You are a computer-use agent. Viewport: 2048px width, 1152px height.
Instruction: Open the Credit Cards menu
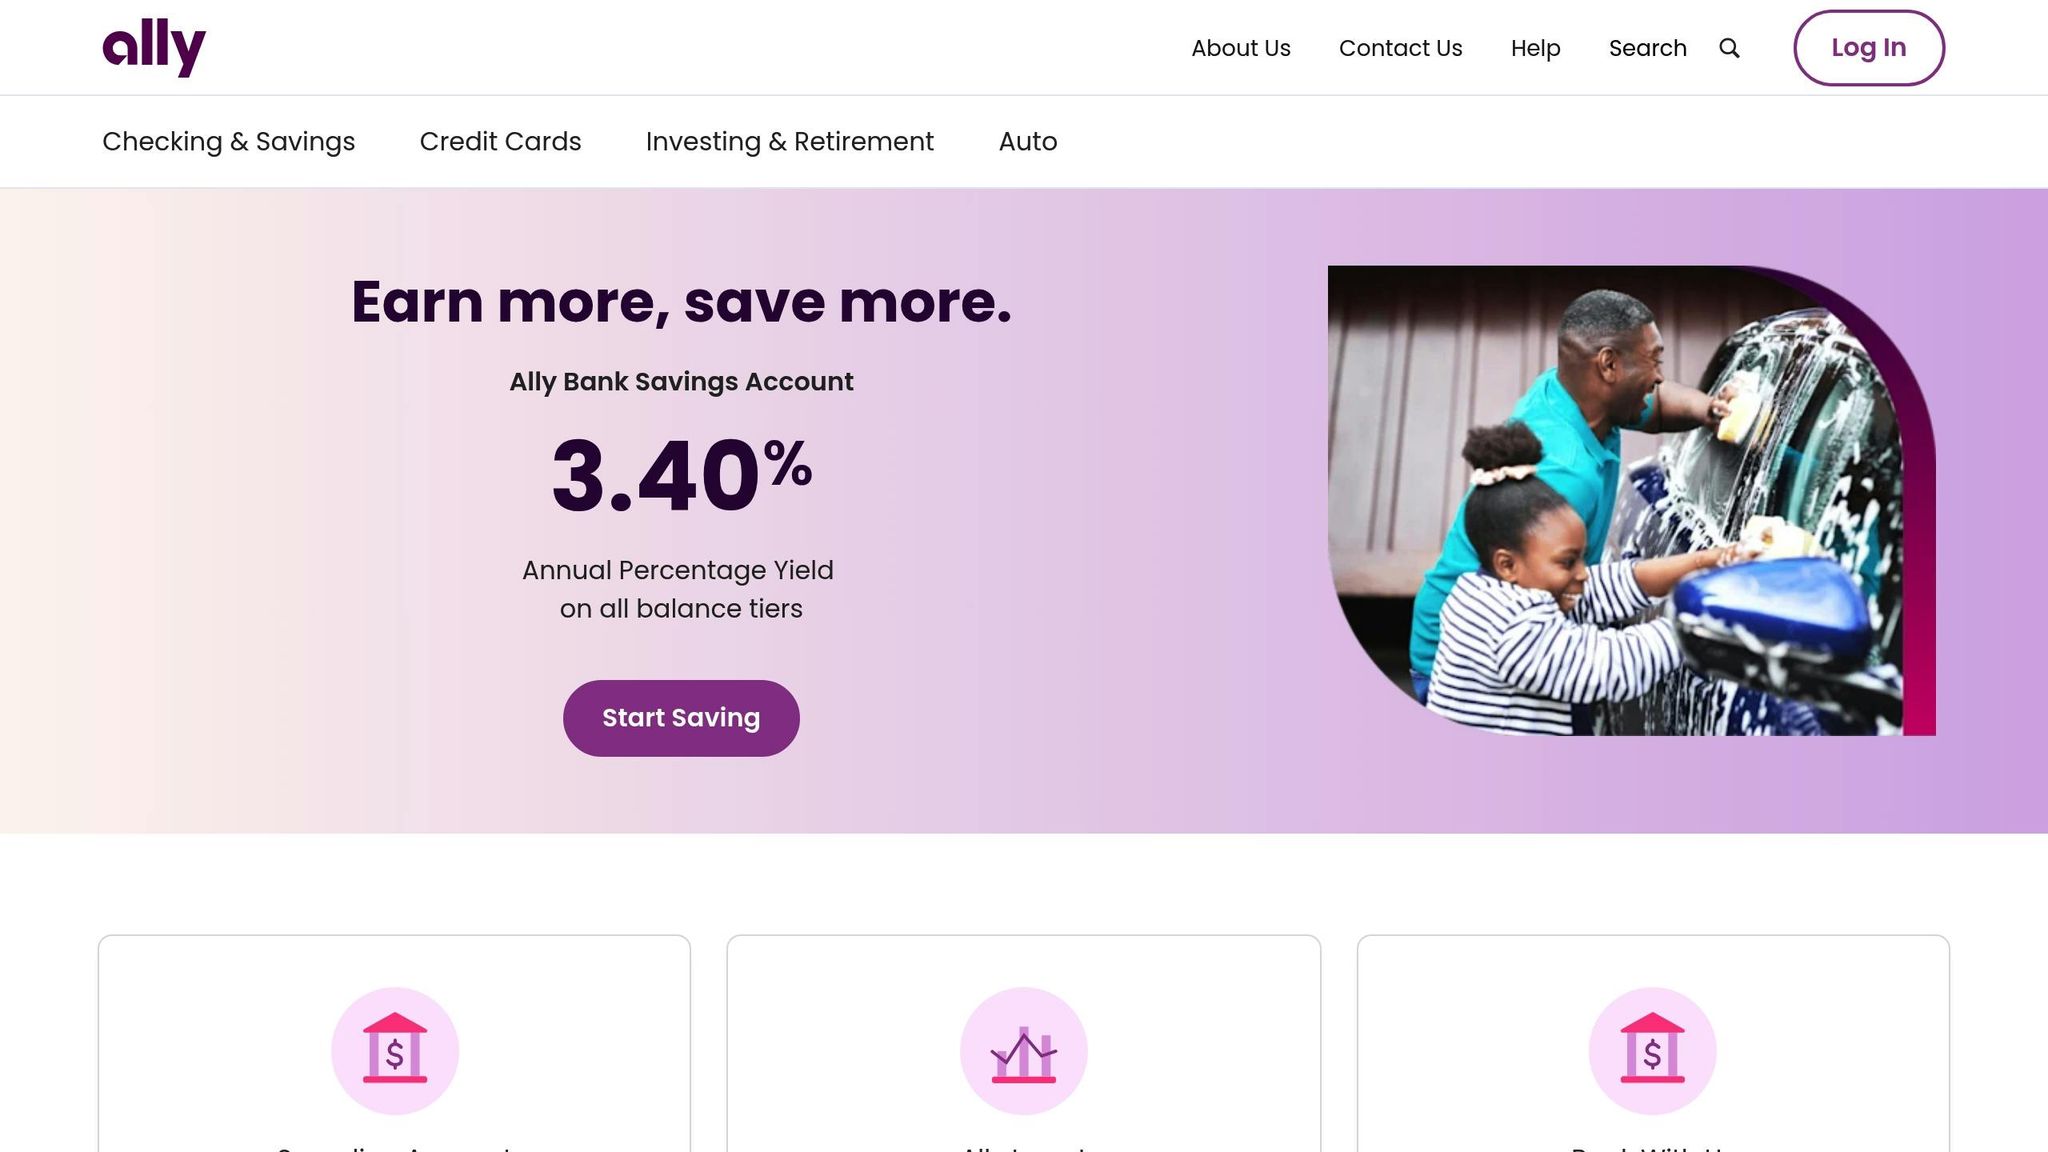click(500, 141)
